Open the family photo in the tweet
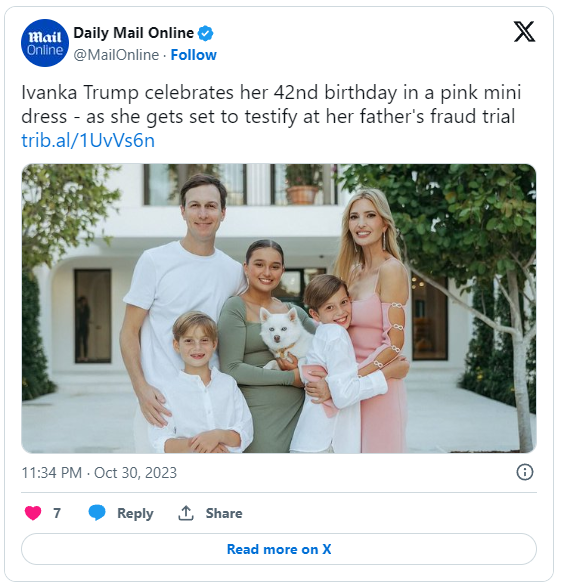 279,308
